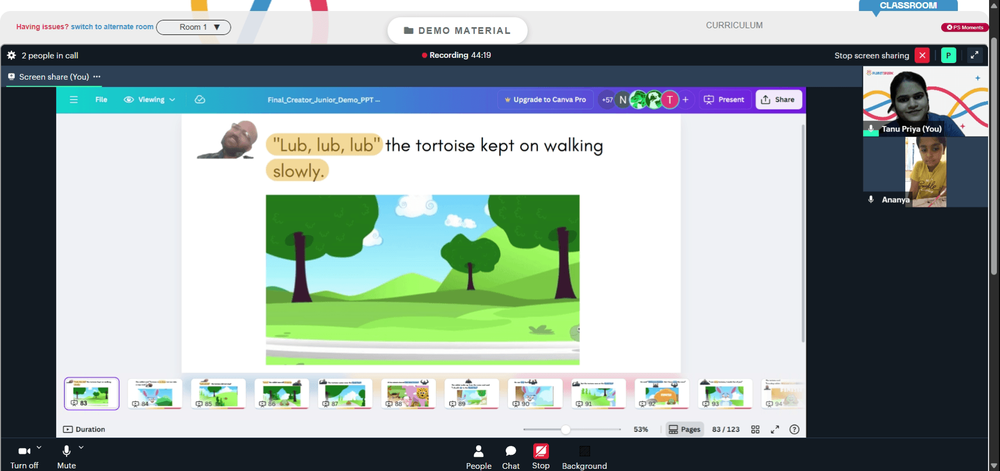Click Ananya's video tile
The image size is (1000, 471).
tap(925, 172)
